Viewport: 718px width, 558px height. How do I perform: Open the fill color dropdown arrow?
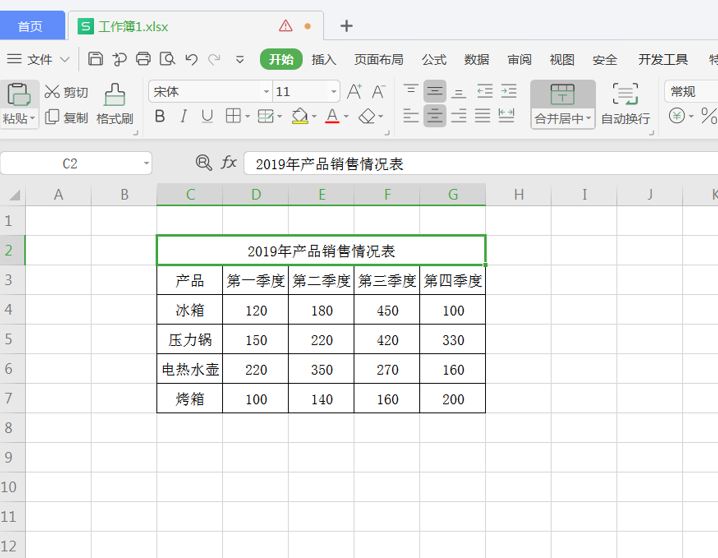coord(314,116)
